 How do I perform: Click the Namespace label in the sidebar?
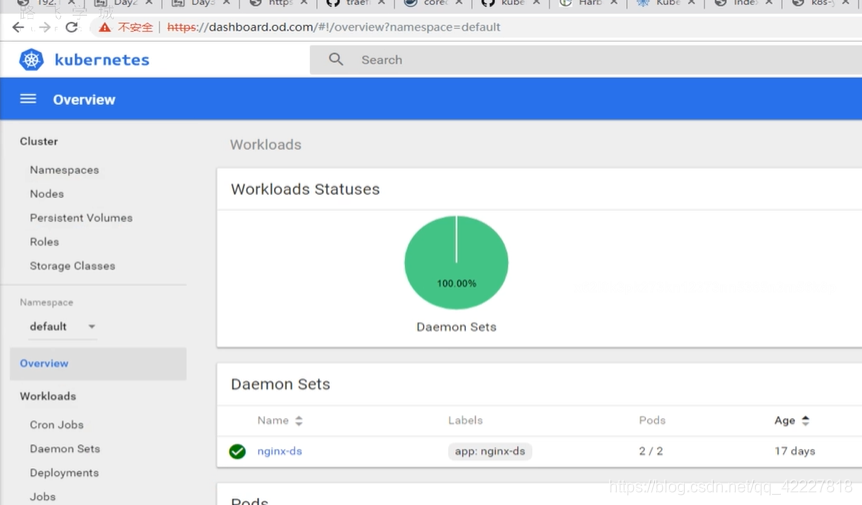tap(46, 302)
